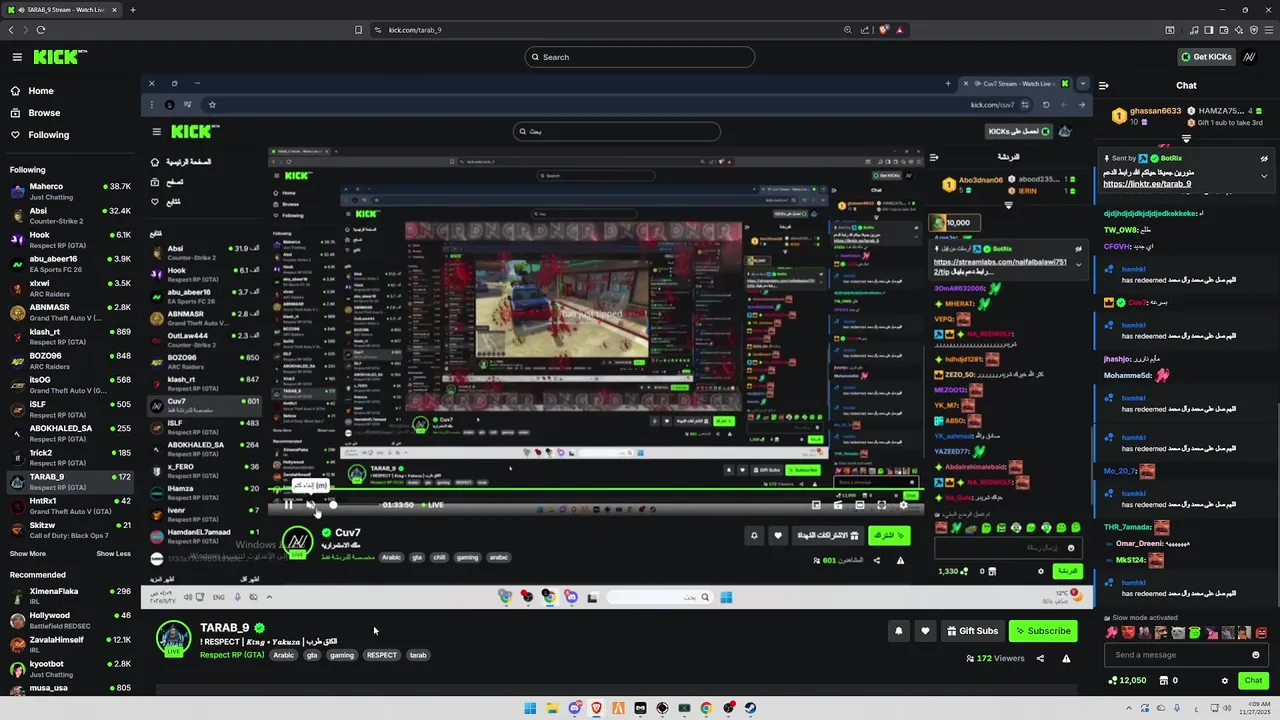Open kyootbot recommended channel

pyautogui.click(x=70, y=669)
